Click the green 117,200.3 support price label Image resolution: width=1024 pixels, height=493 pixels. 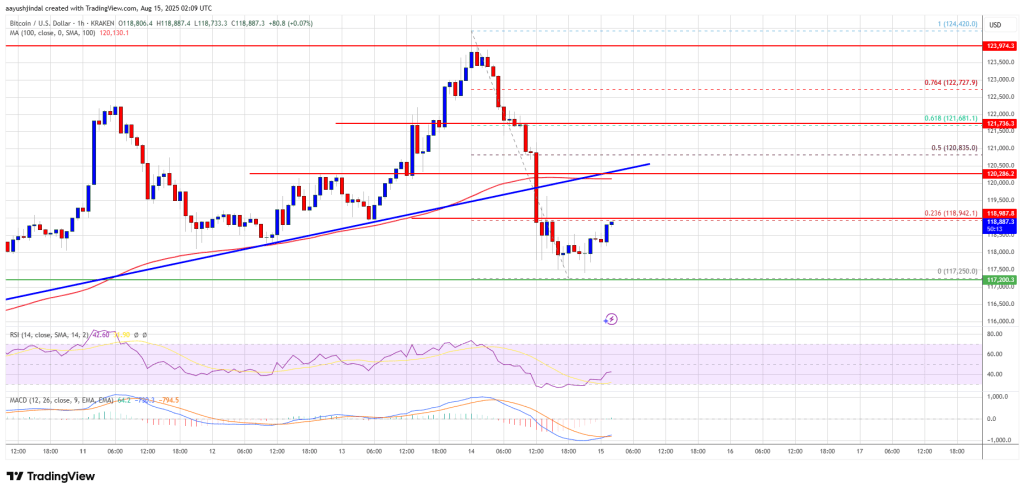coord(999,281)
